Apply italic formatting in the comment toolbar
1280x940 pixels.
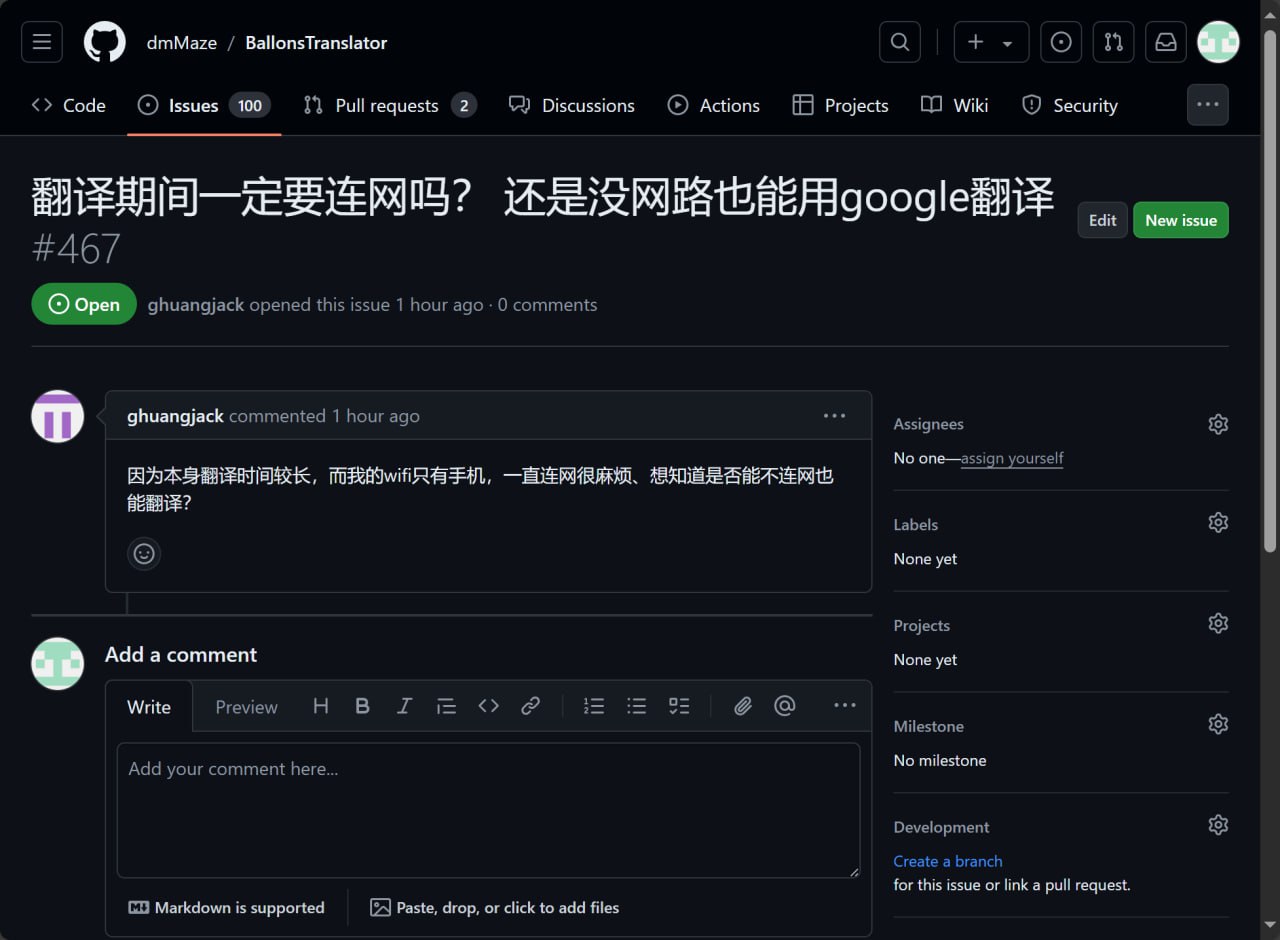pyautogui.click(x=404, y=705)
